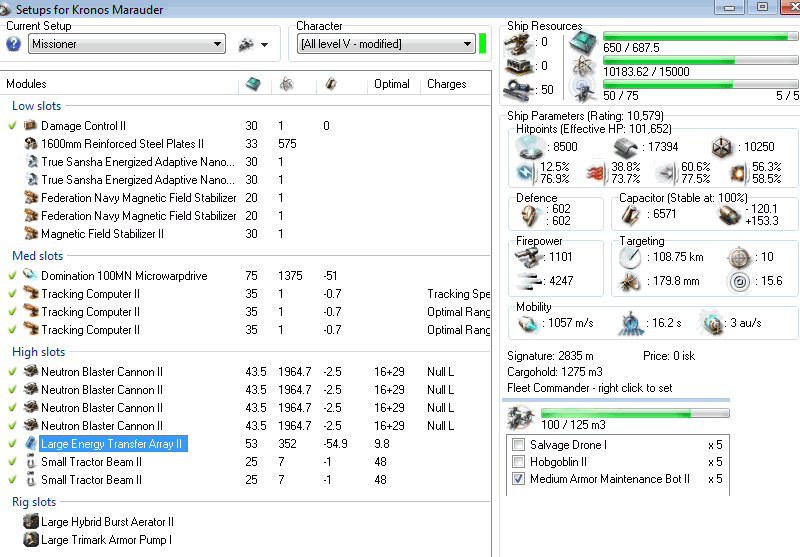
Task: Click the explosive resistance icon
Action: click(739, 173)
